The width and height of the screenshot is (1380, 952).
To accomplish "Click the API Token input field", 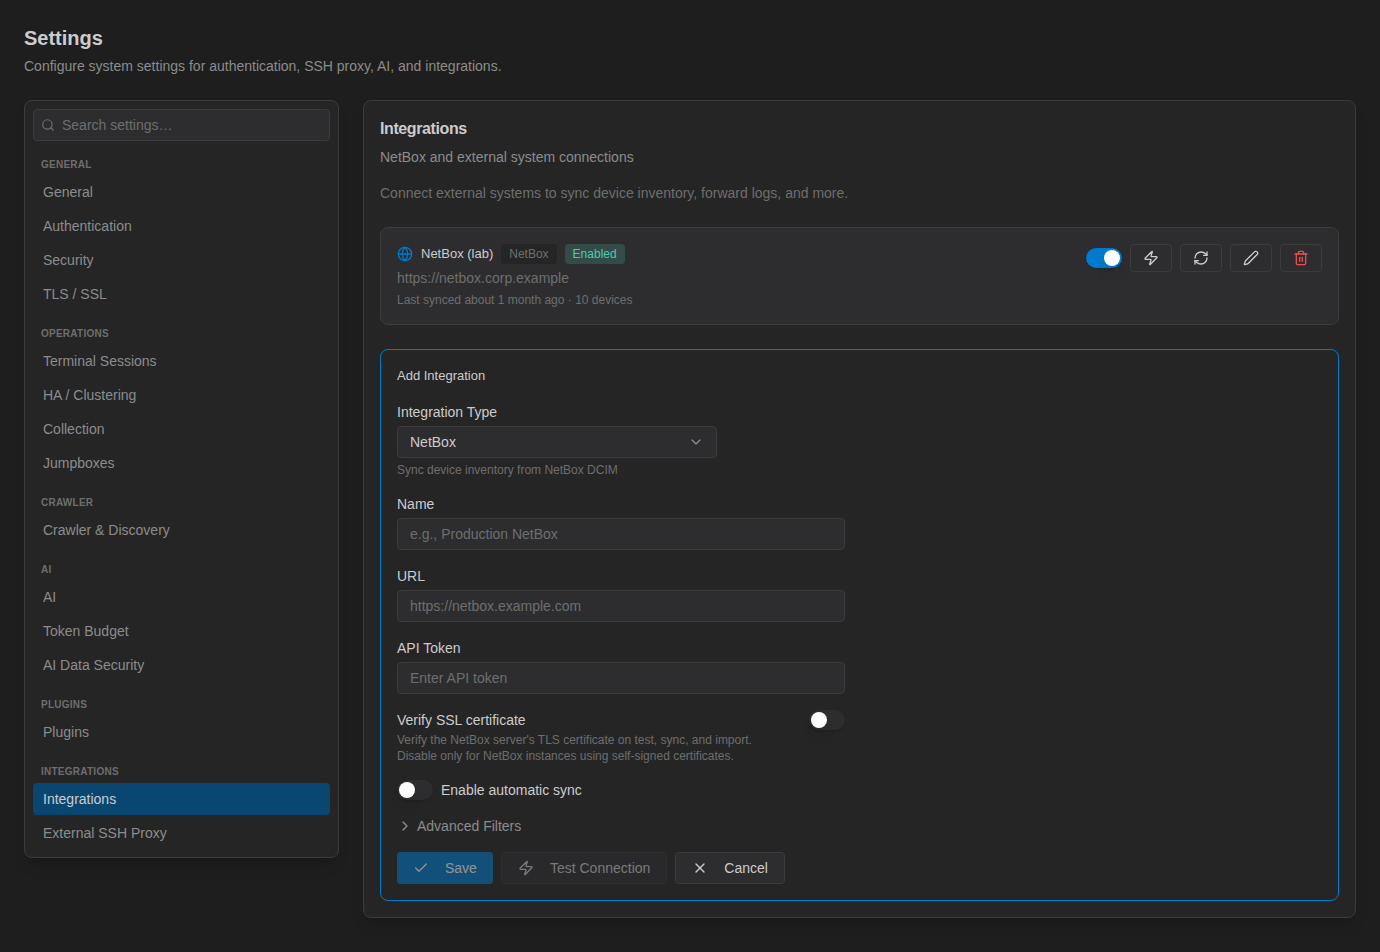I will (x=621, y=678).
